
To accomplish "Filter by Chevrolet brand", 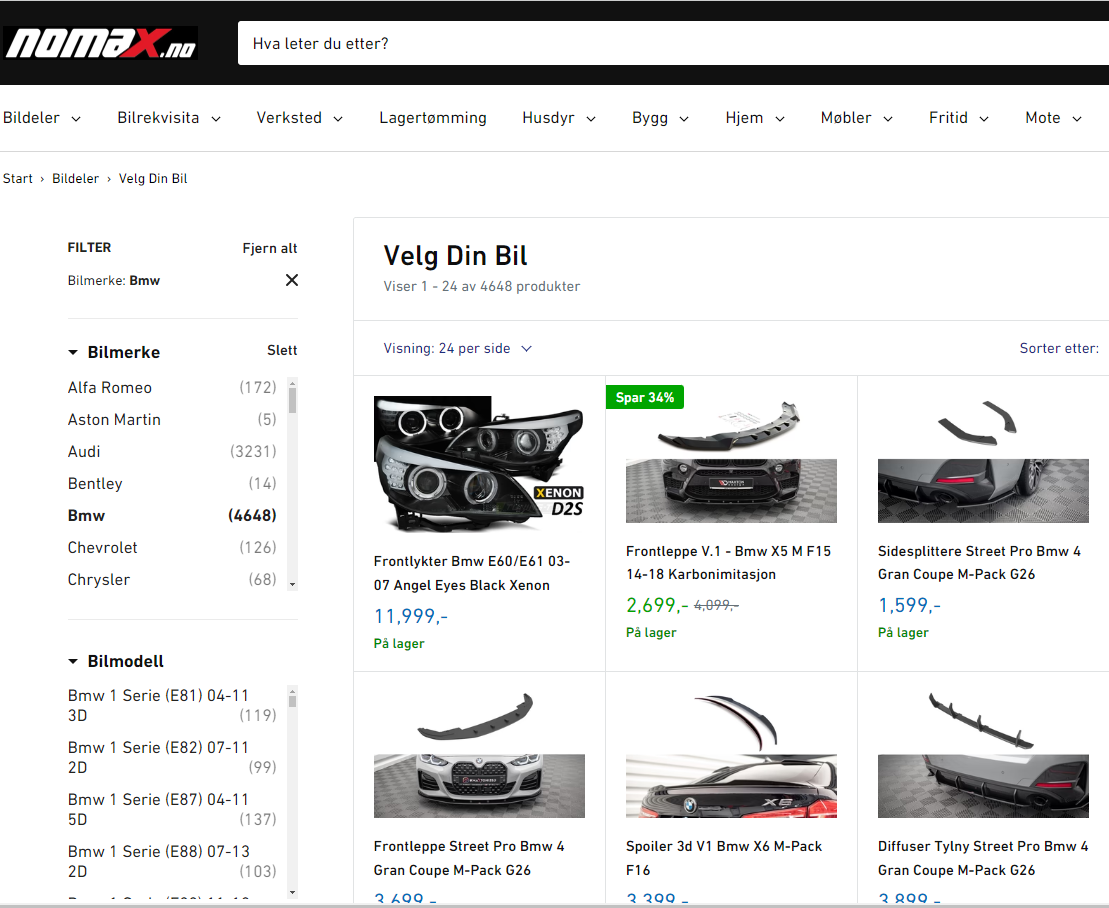I will 172,547.
